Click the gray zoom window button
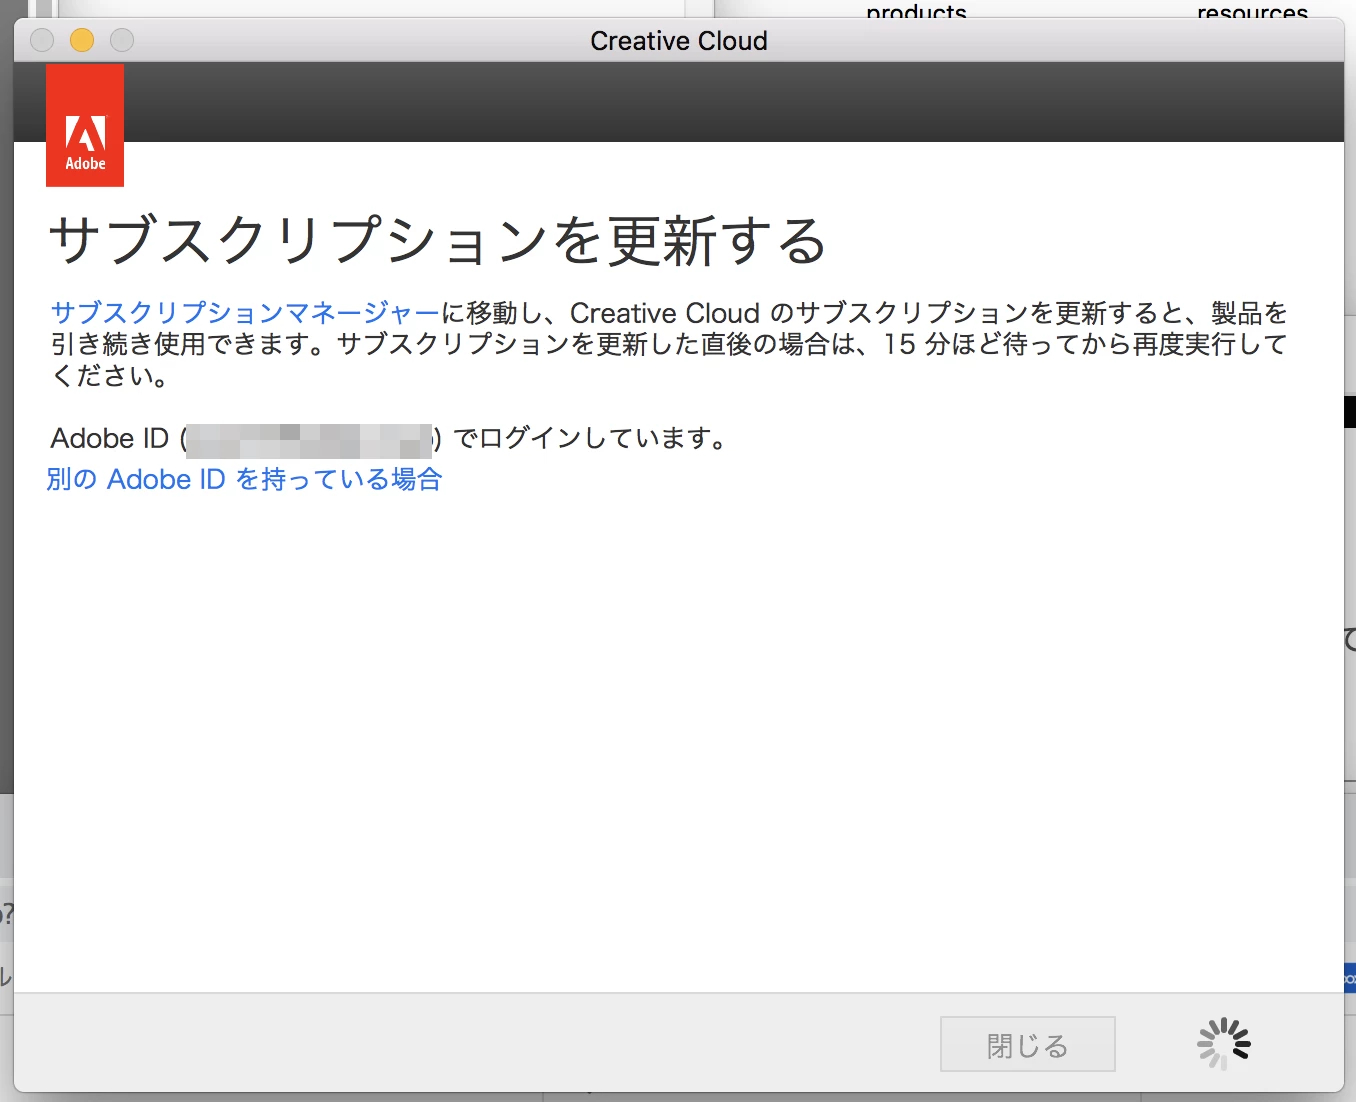 click(122, 40)
